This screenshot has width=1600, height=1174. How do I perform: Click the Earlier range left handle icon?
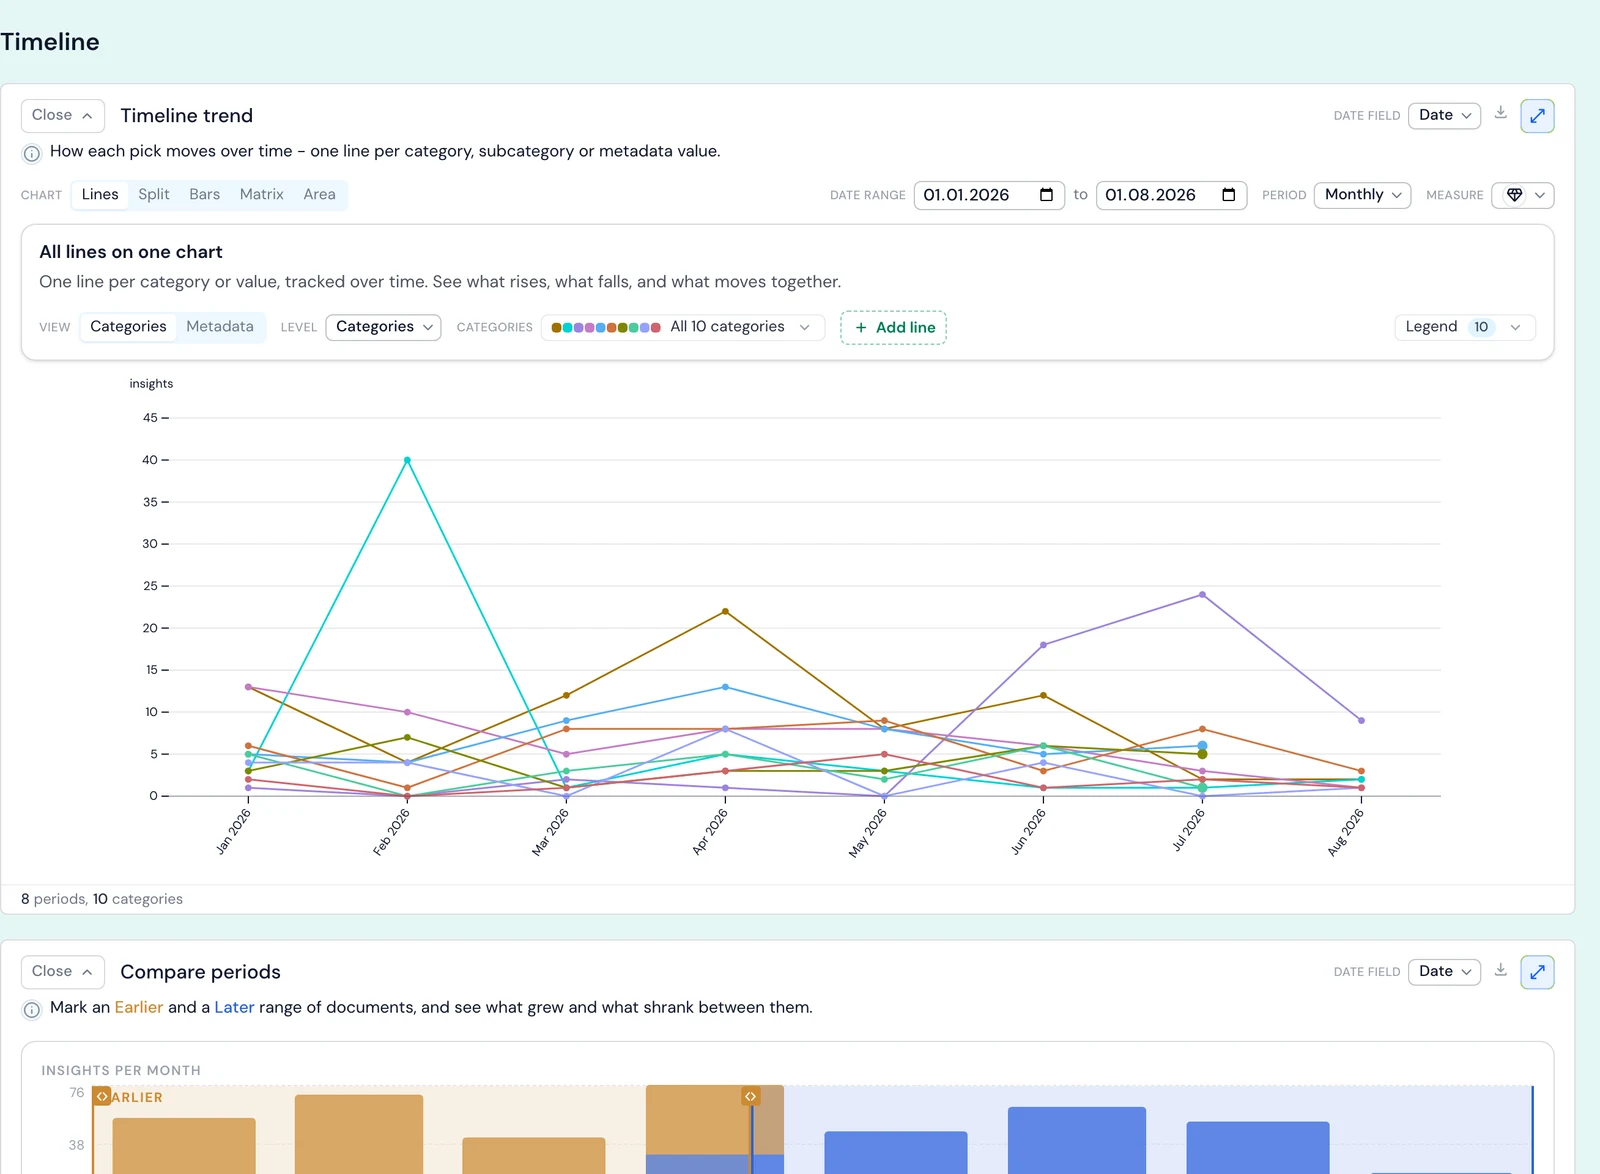(102, 1096)
